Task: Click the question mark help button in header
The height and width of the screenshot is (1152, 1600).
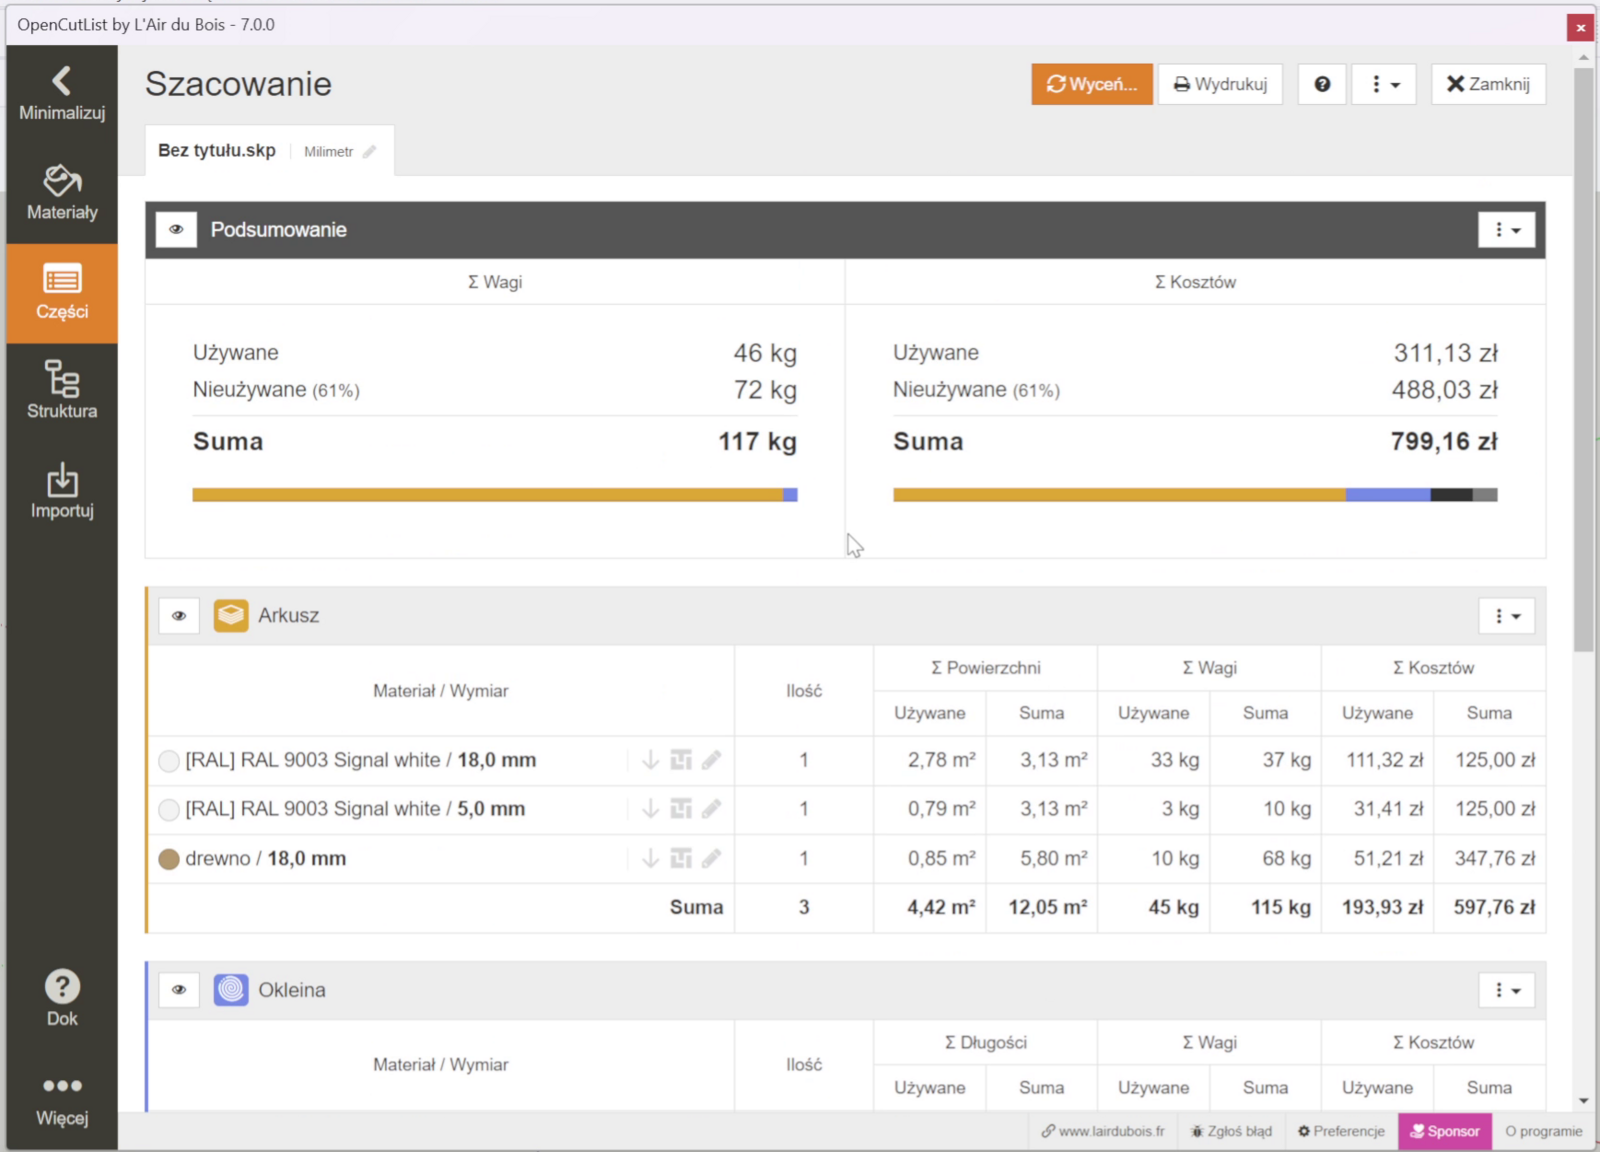Action: pyautogui.click(x=1322, y=84)
